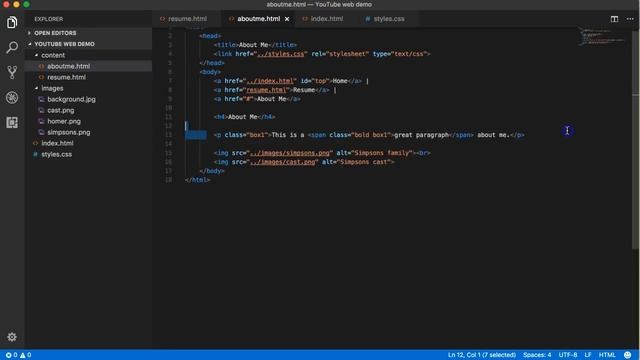Change indentation via Spaces: 4
Image resolution: width=640 pixels, height=360 pixels.
(537, 355)
